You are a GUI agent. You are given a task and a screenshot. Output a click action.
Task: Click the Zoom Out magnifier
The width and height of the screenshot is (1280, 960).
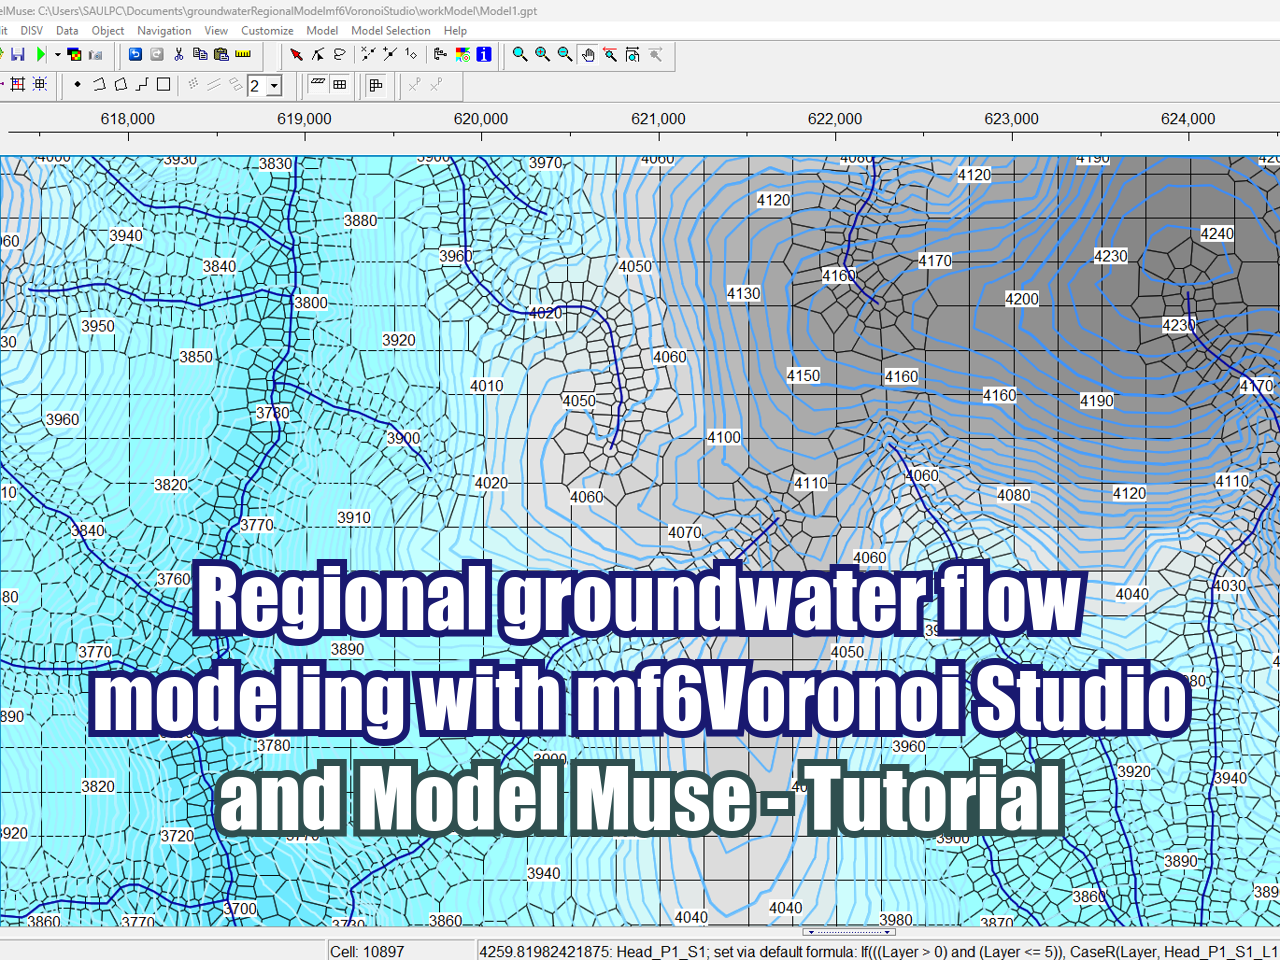[565, 54]
